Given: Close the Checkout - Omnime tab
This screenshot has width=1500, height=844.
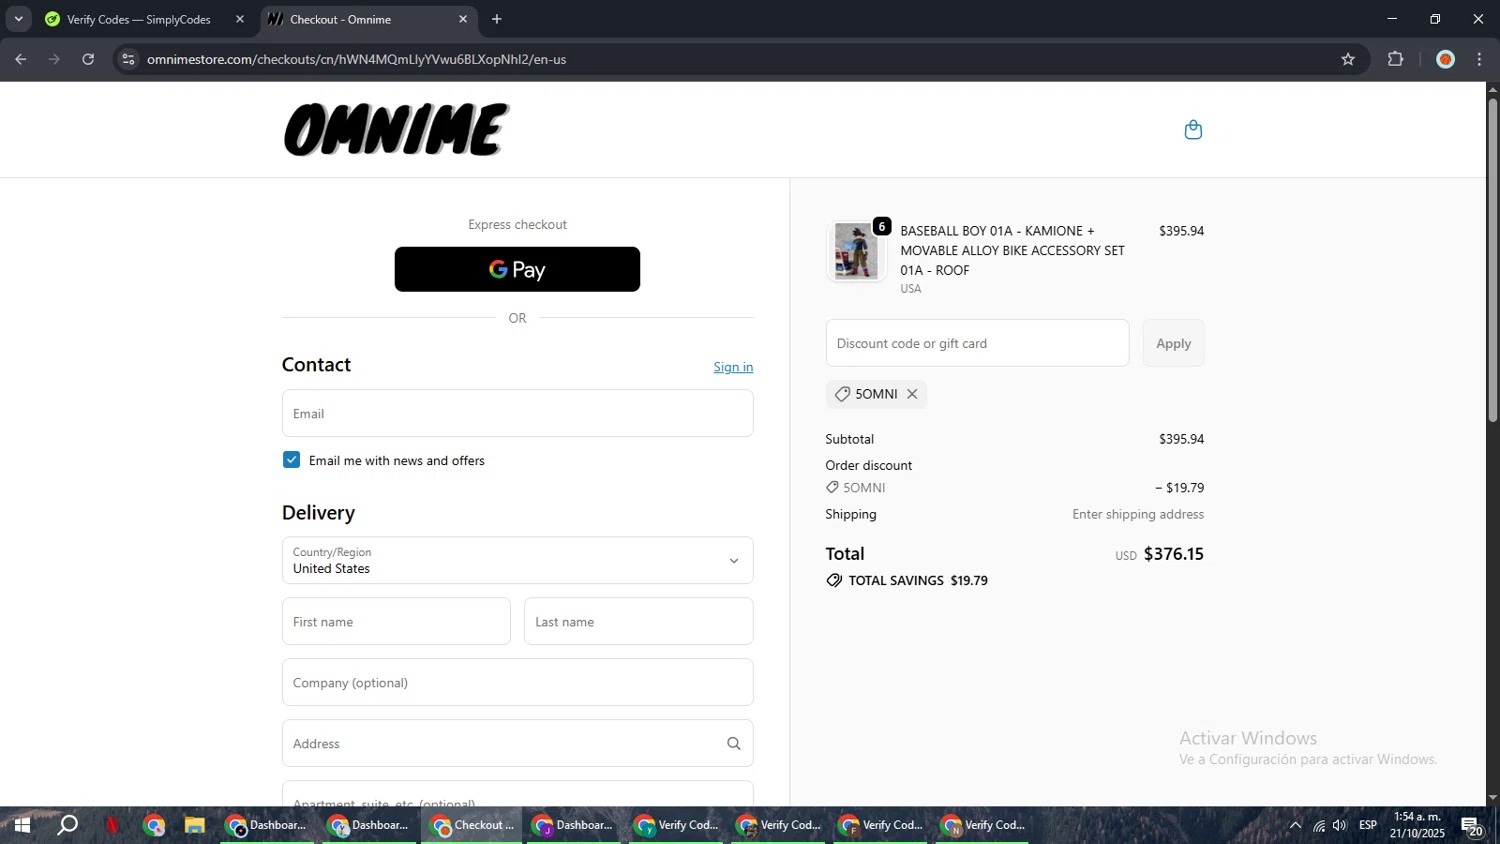Looking at the screenshot, I should [x=462, y=19].
